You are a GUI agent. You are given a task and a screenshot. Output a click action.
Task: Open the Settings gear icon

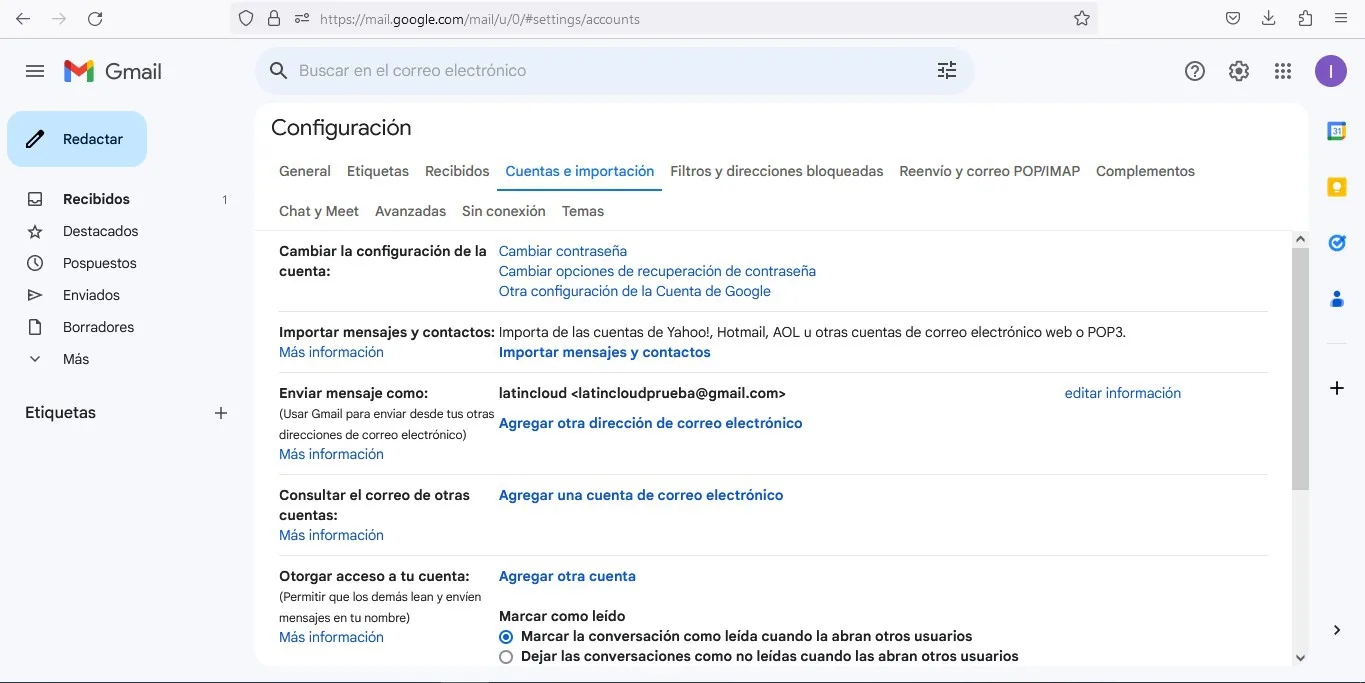1239,71
